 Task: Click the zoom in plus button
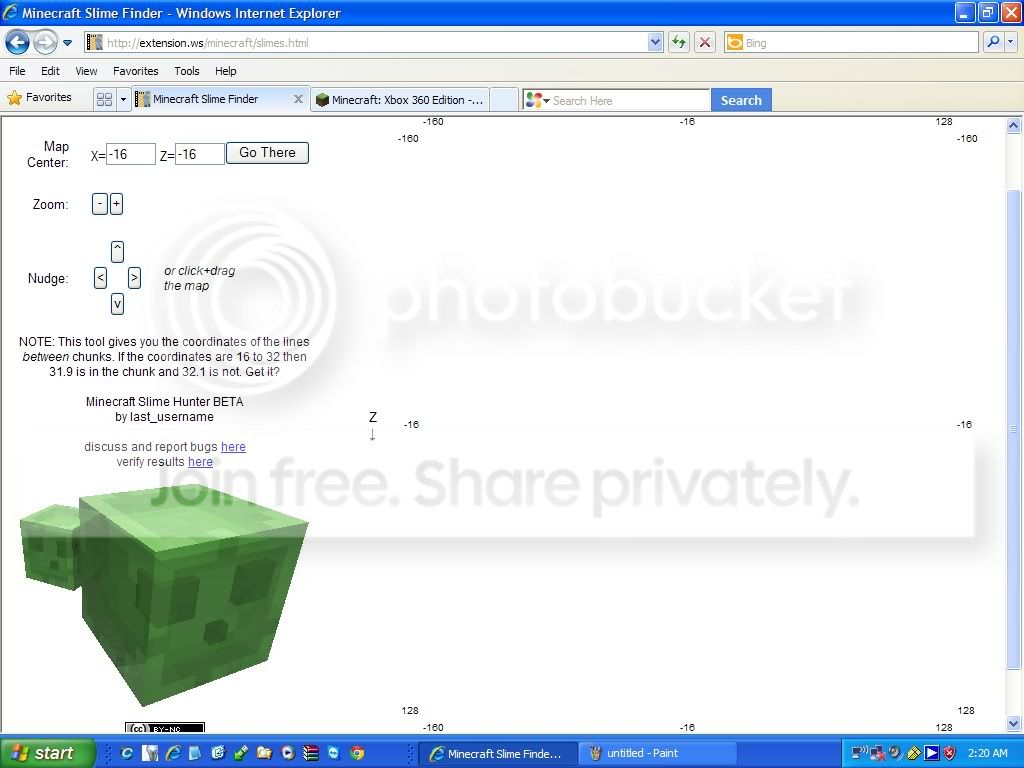point(116,204)
